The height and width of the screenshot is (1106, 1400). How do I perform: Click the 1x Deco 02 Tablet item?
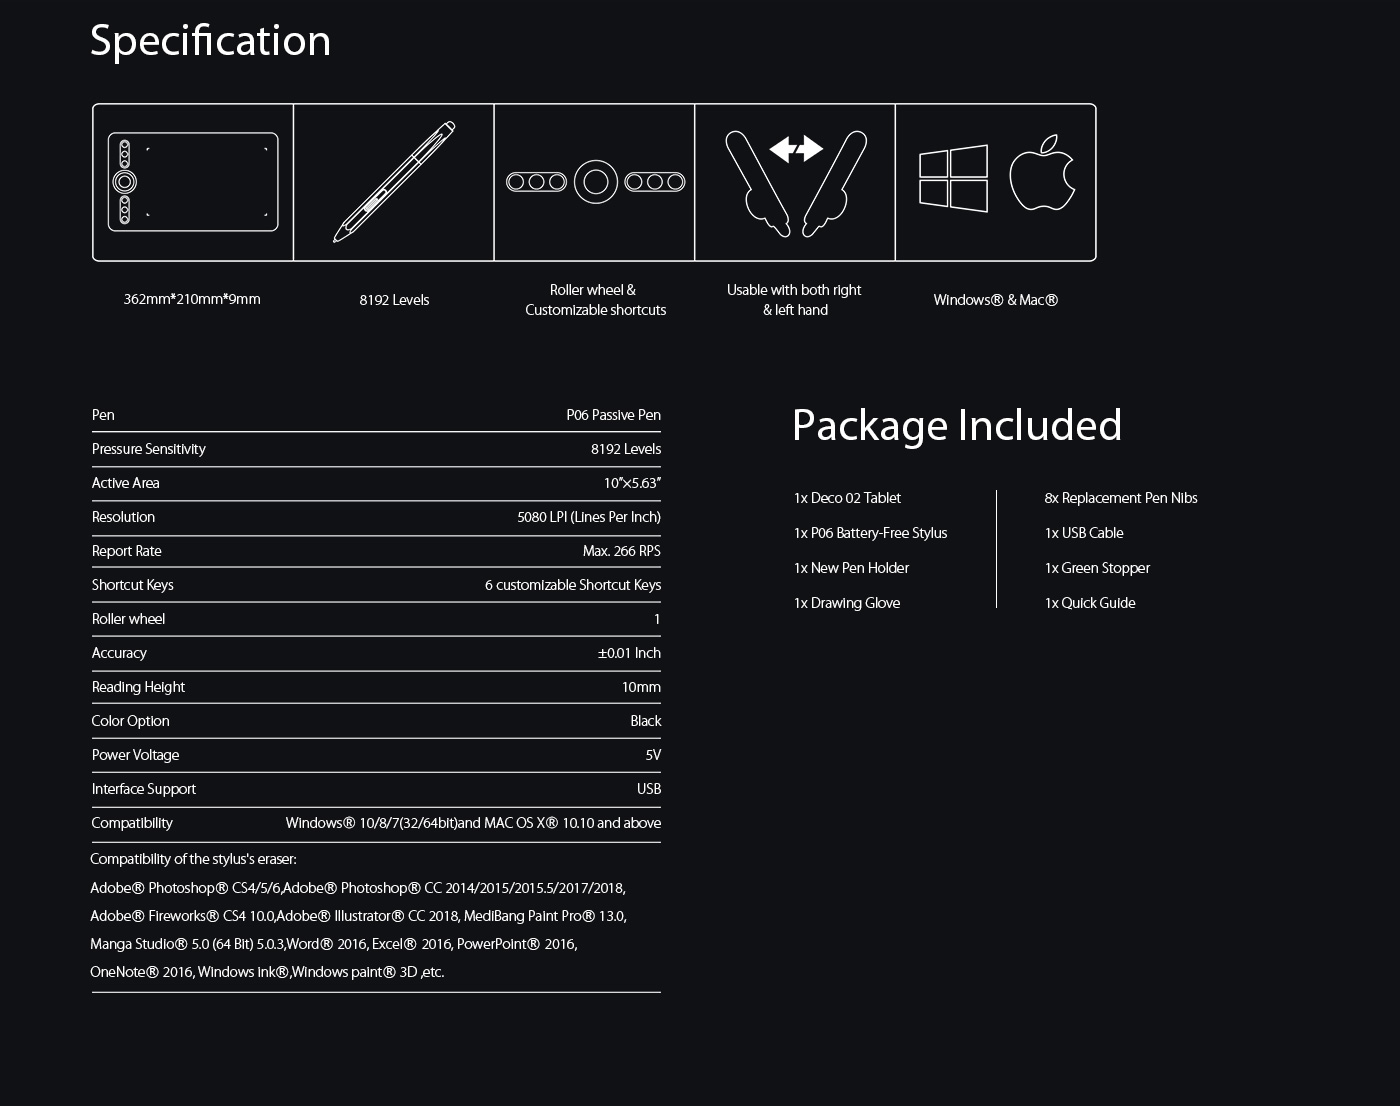(x=847, y=498)
